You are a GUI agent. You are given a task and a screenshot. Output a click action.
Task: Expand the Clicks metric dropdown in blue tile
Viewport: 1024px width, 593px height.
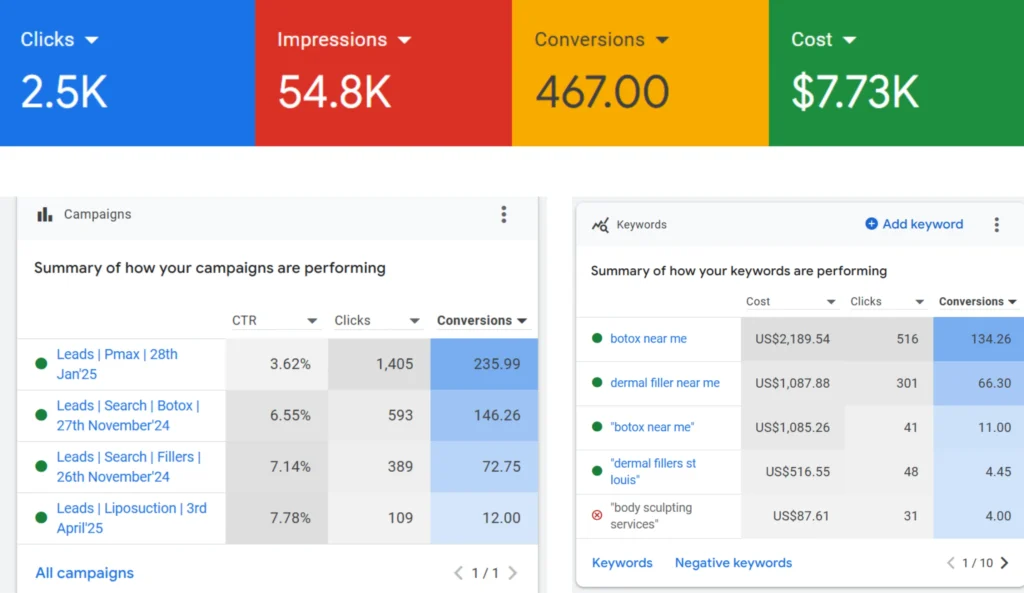click(x=91, y=40)
